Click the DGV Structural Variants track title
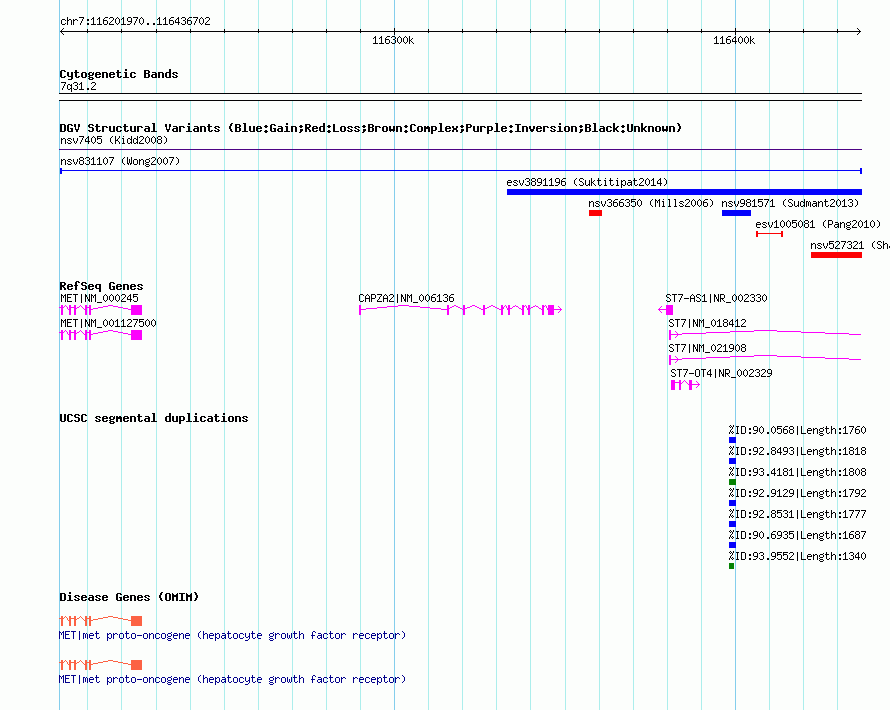 point(371,128)
